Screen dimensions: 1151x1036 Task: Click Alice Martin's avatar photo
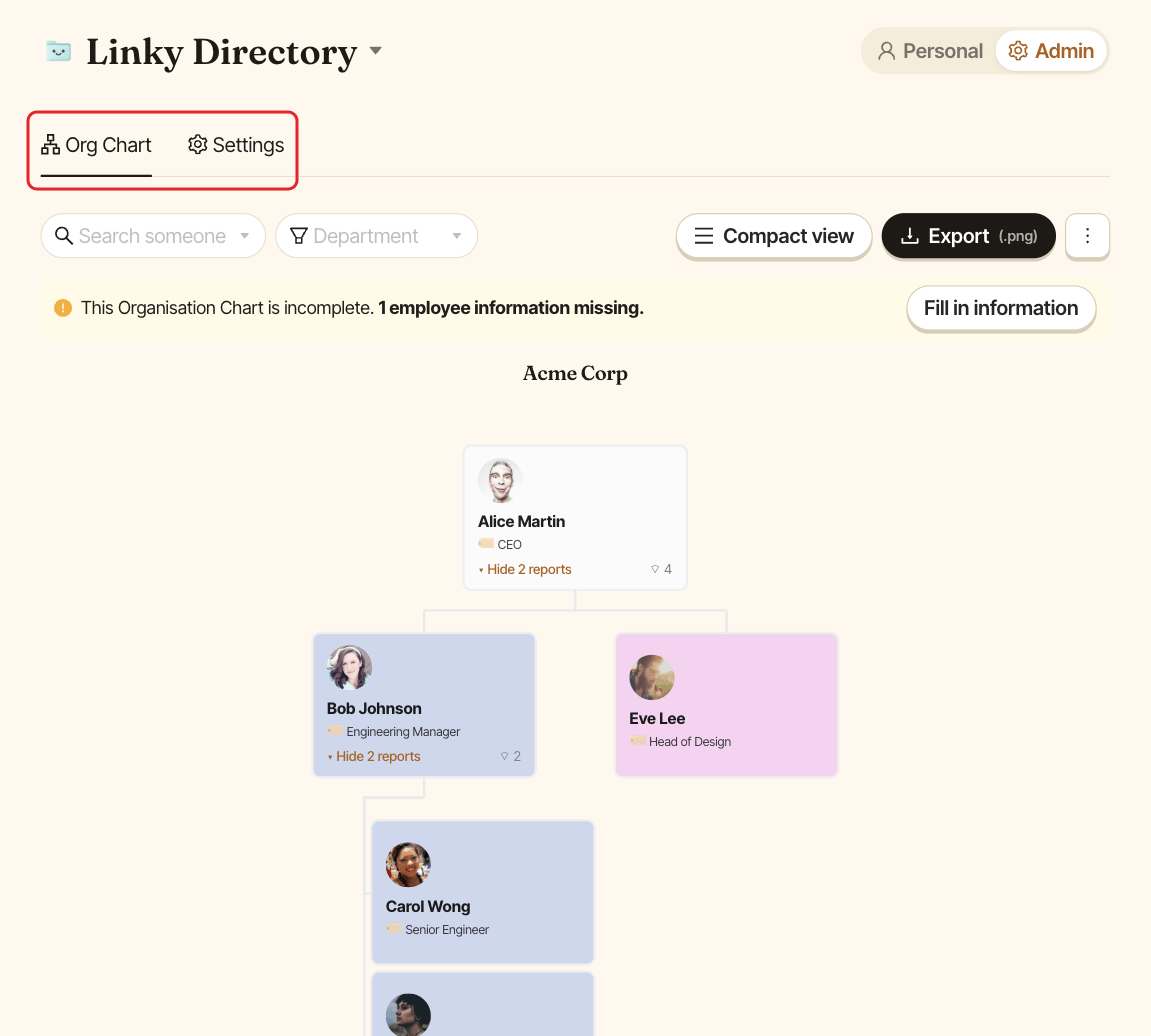click(501, 481)
